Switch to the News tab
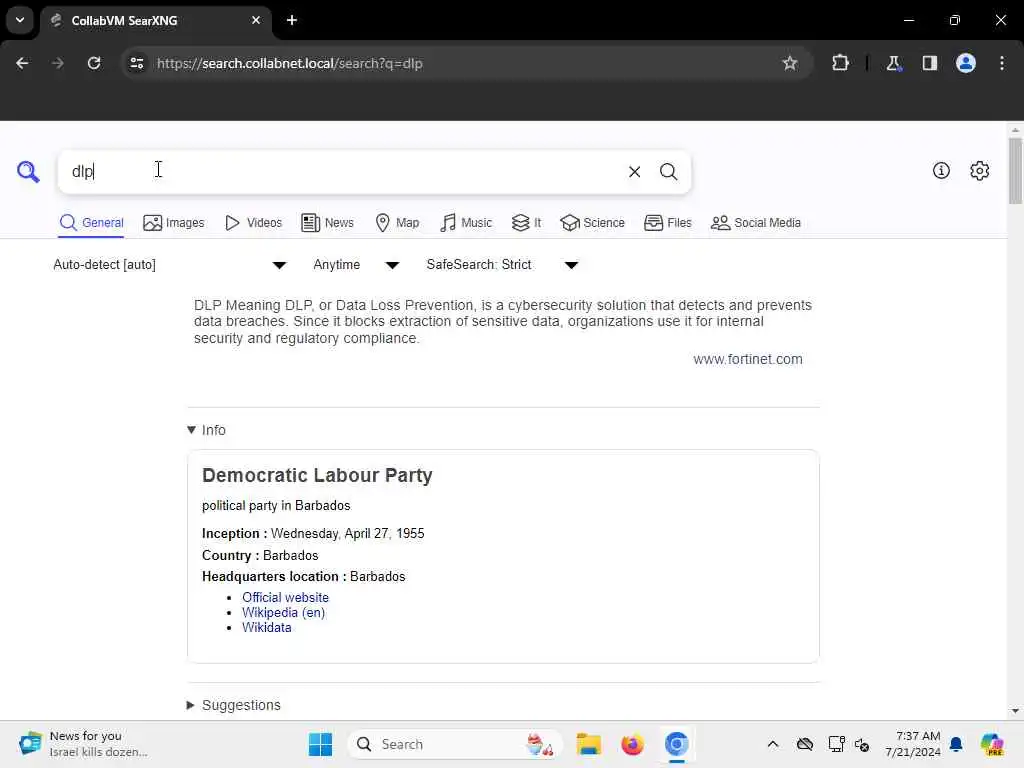Image resolution: width=1024 pixels, height=768 pixels. [x=327, y=223]
